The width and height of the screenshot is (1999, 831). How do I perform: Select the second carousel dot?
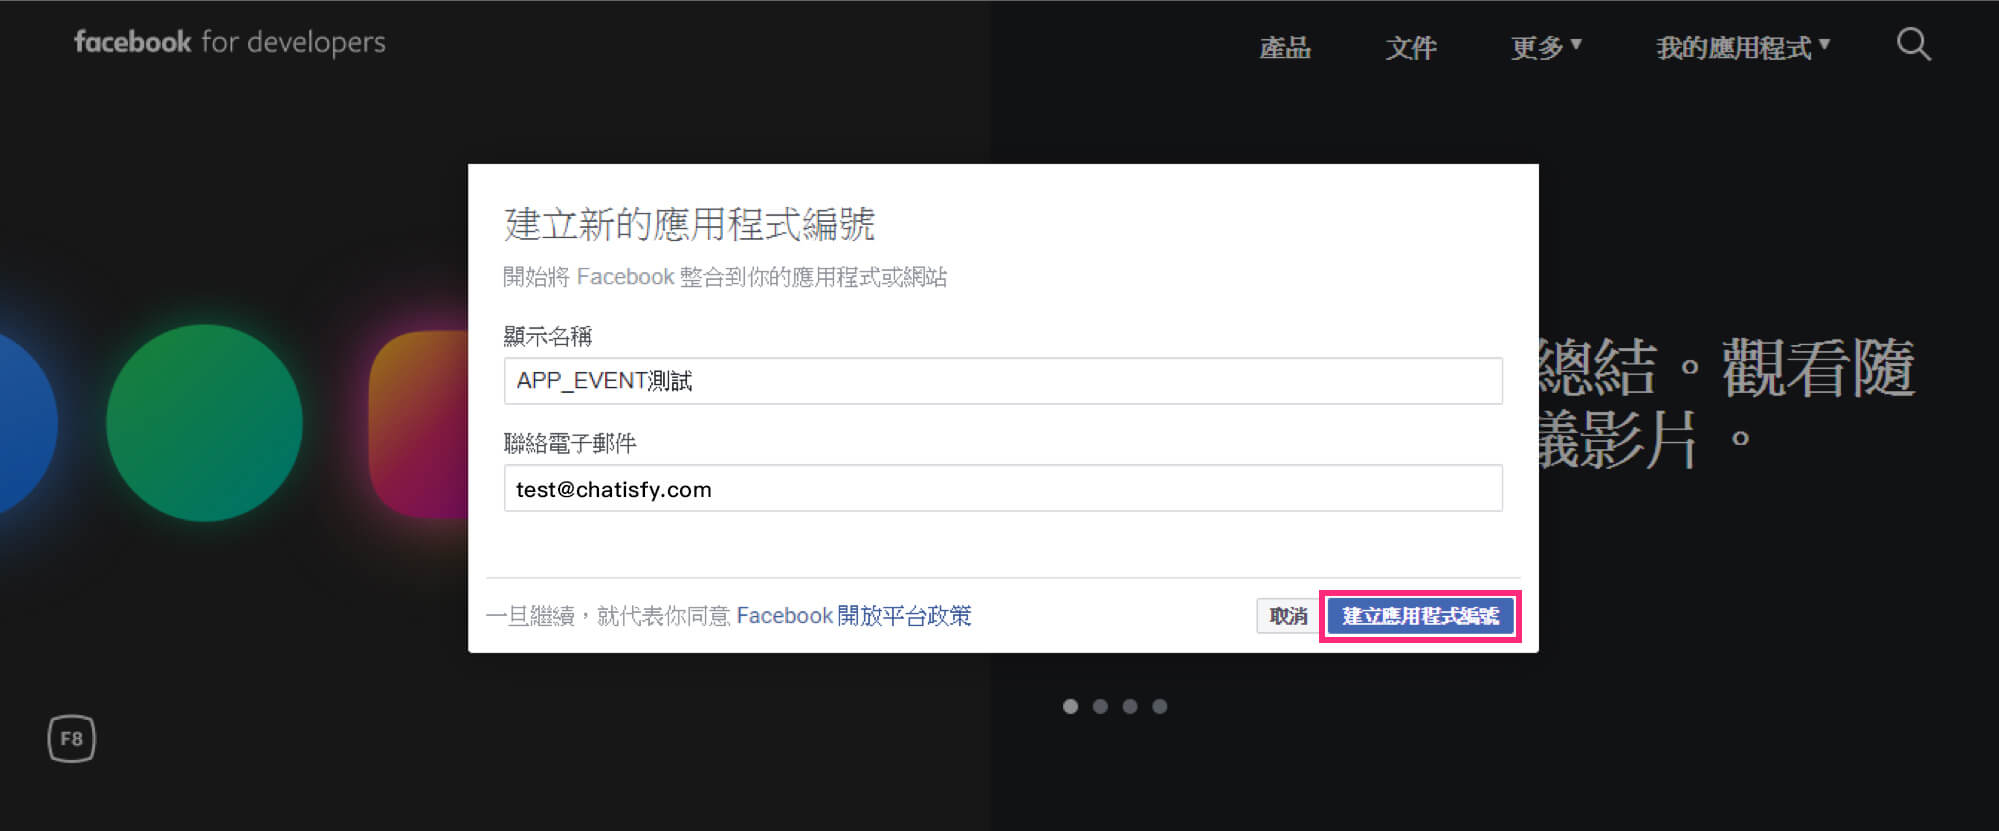click(x=1100, y=706)
